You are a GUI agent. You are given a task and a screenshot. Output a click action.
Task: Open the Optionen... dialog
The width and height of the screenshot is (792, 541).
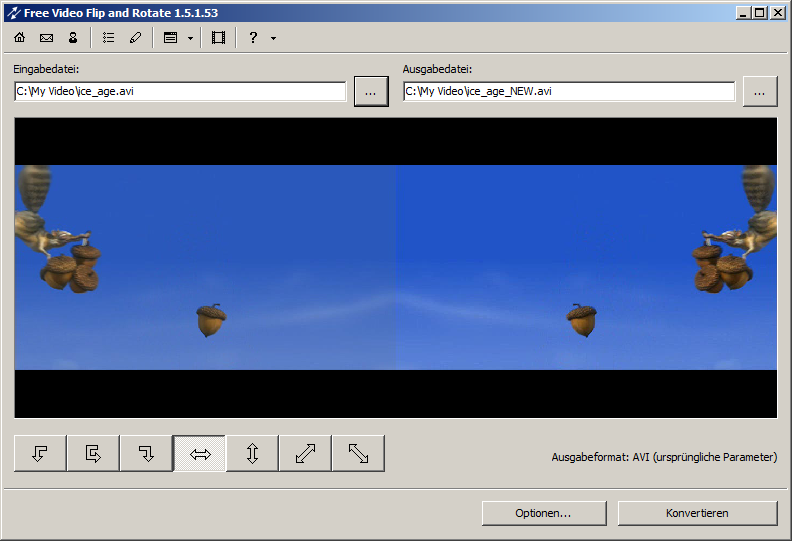[x=543, y=513]
